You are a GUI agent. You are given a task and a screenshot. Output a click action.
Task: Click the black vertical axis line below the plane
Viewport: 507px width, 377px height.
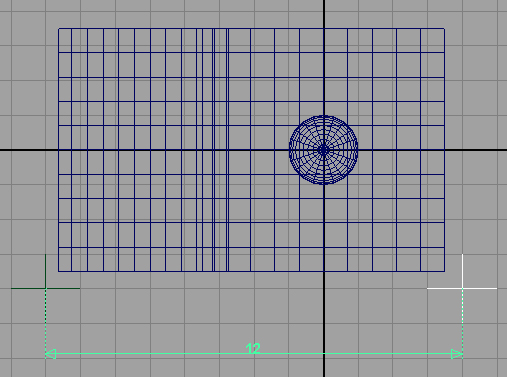(x=324, y=323)
